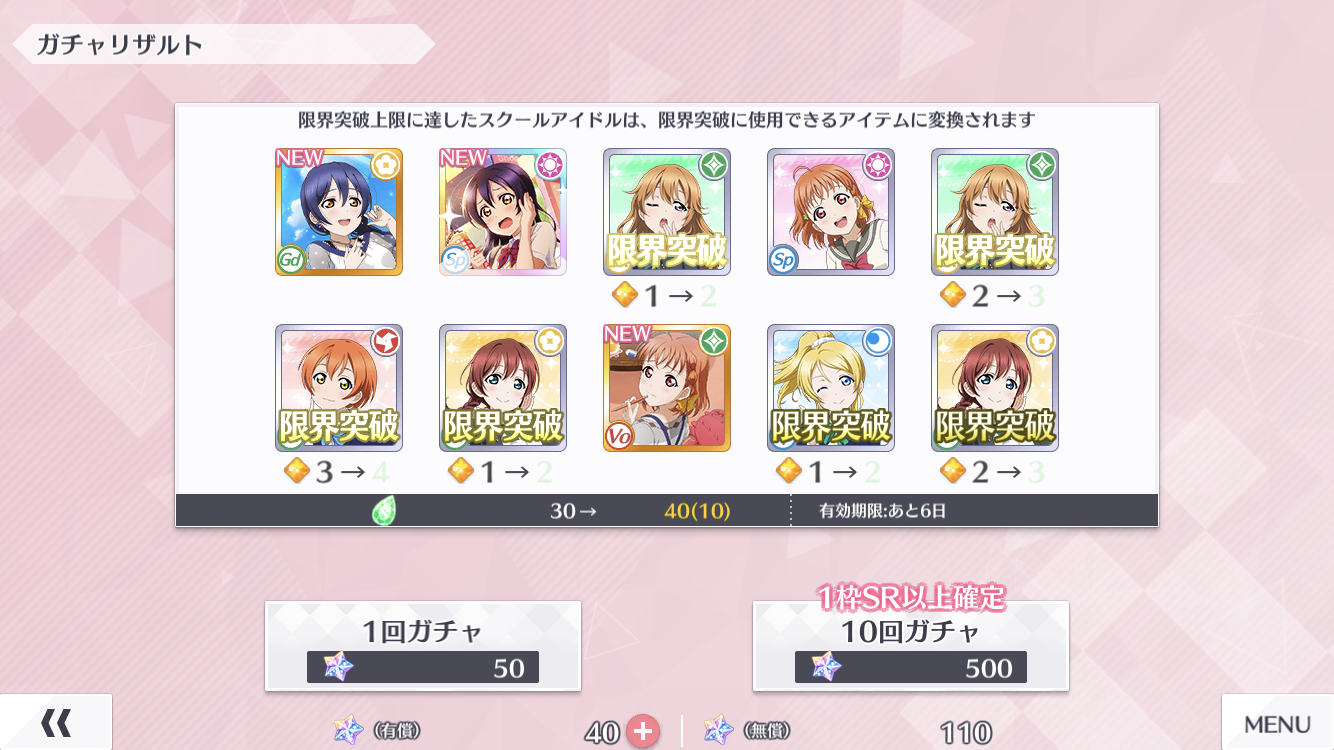
Task: View the second NEW Umi card
Action: 503,212
